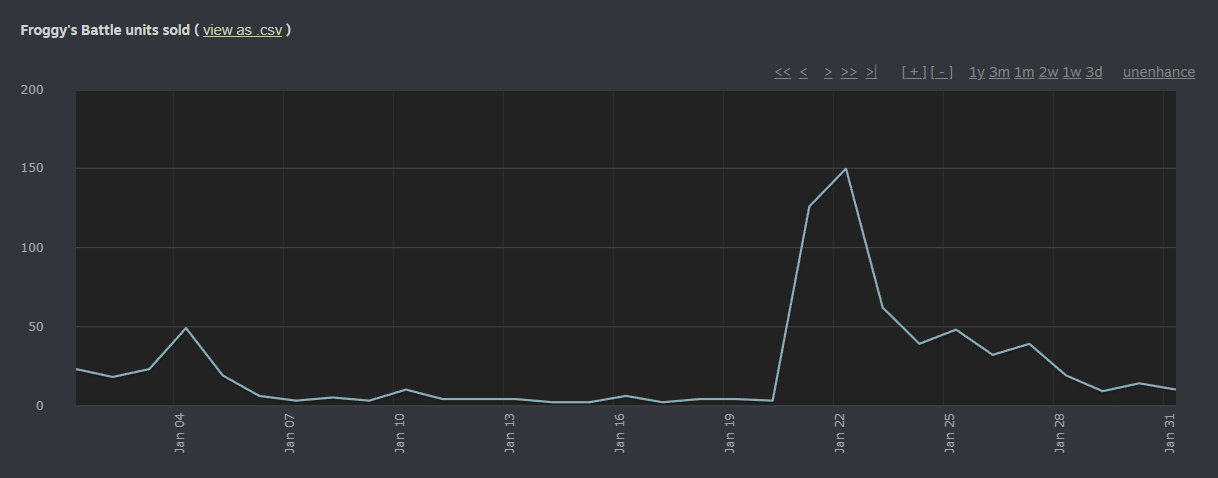The height and width of the screenshot is (478, 1218).
Task: Select the 3d time range
Action: tap(1094, 72)
